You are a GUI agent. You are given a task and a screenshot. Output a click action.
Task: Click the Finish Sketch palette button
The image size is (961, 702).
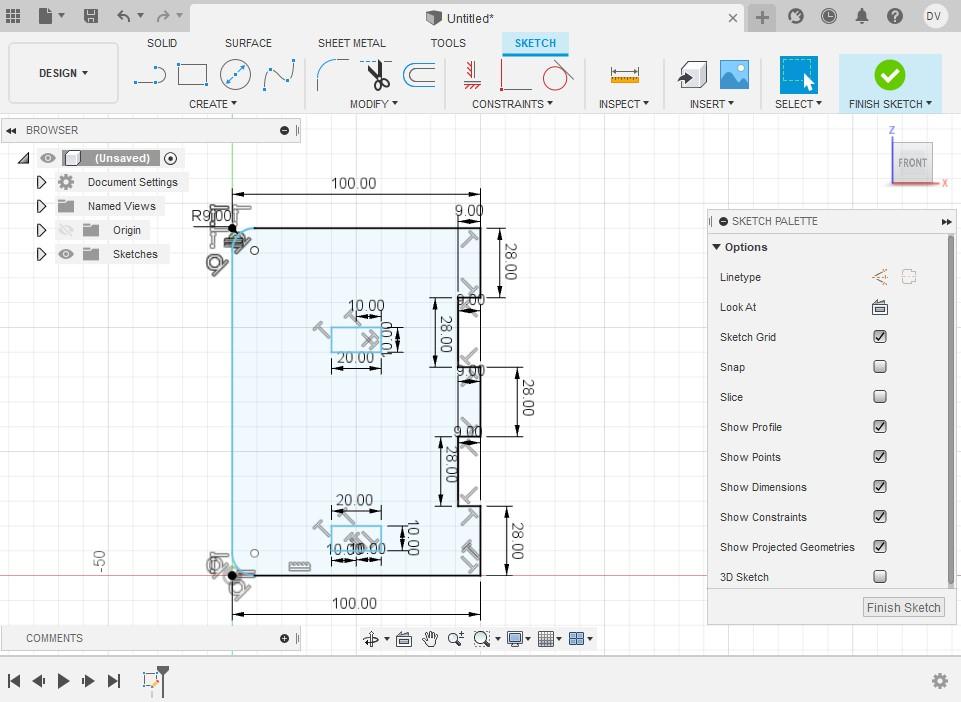pyautogui.click(x=903, y=607)
